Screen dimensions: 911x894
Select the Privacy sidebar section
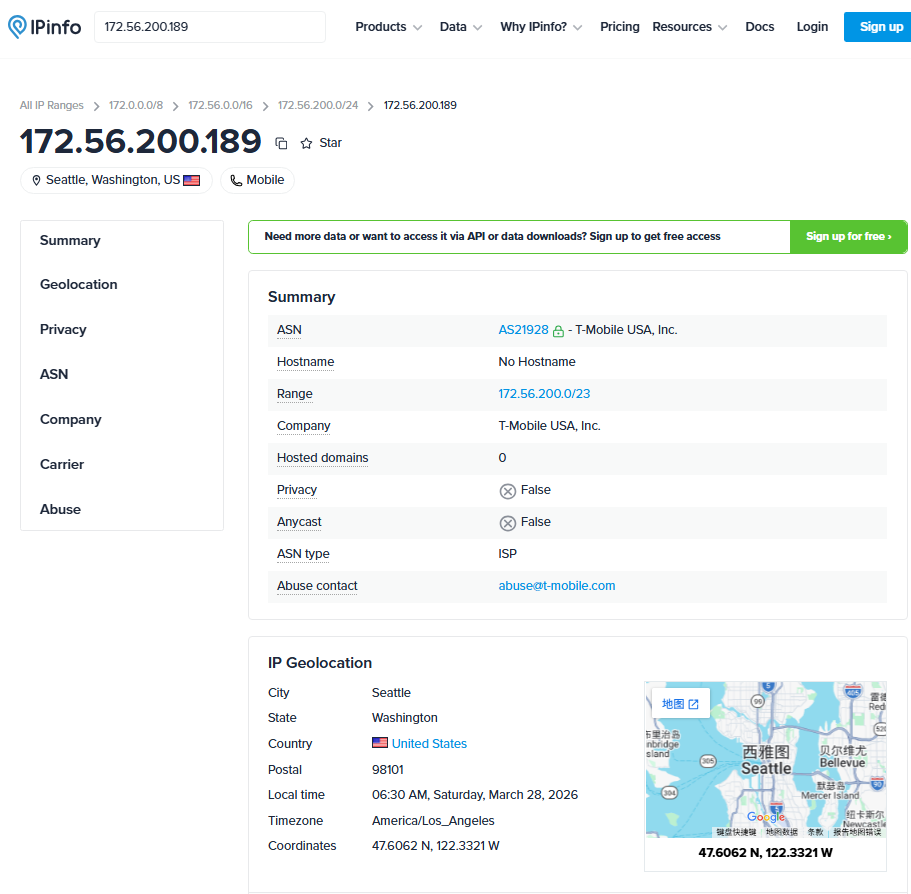pos(63,330)
